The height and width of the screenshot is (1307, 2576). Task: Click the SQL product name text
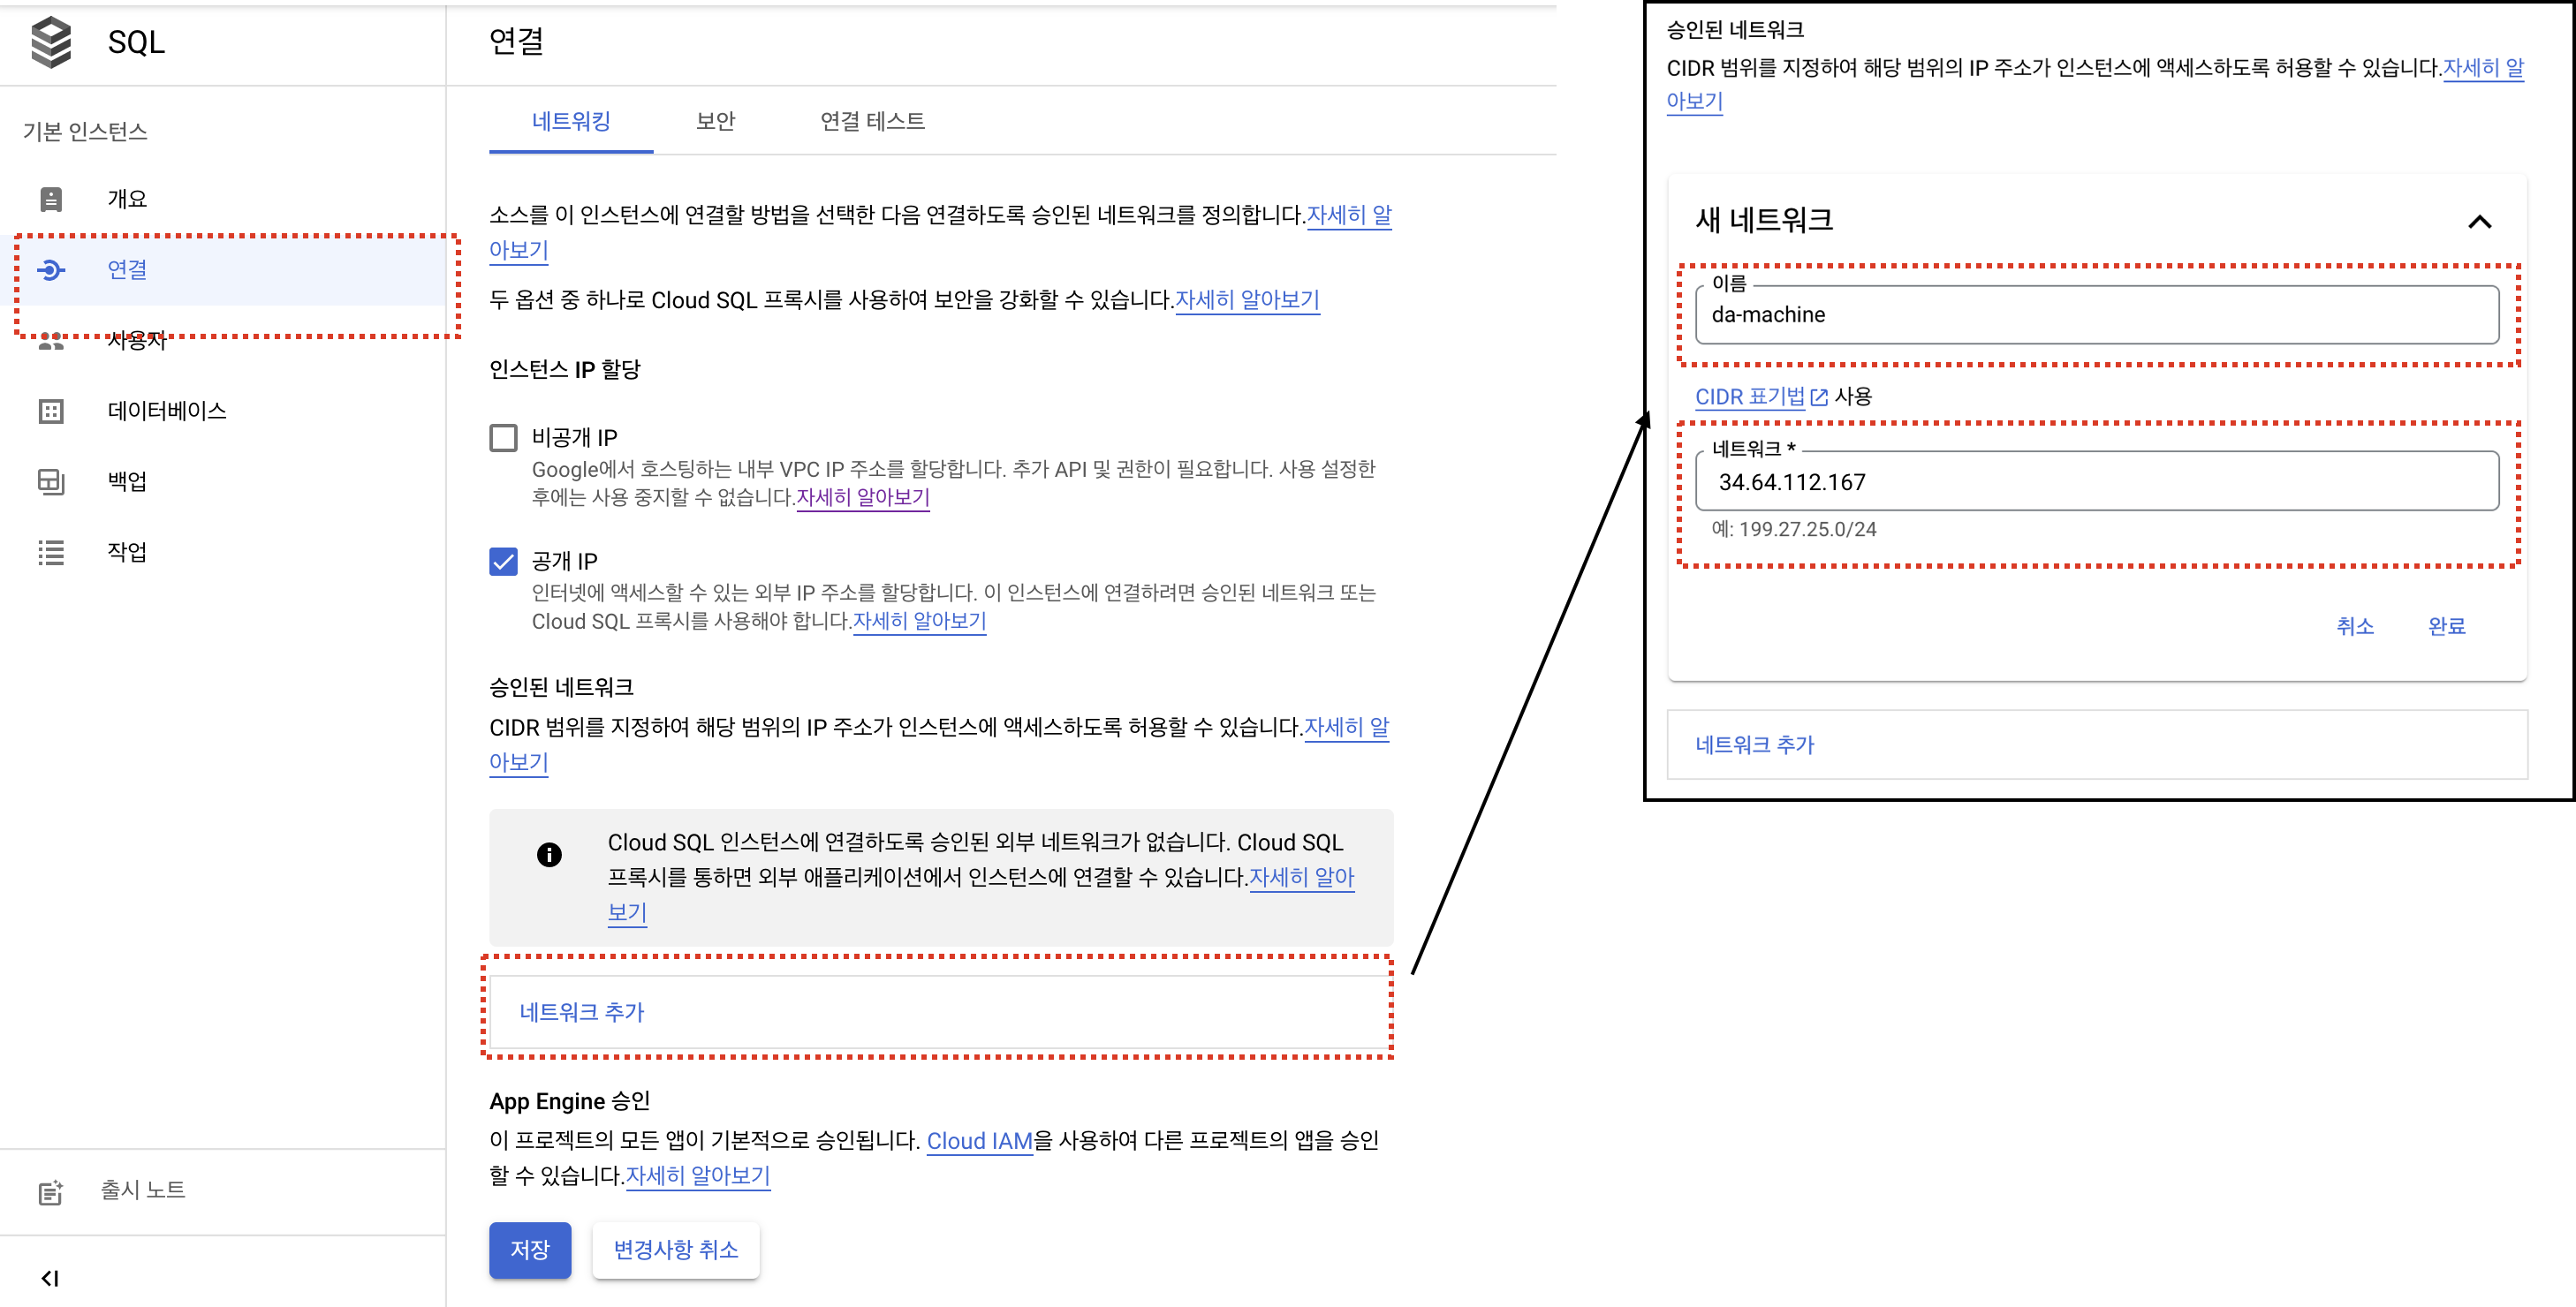coord(136,42)
